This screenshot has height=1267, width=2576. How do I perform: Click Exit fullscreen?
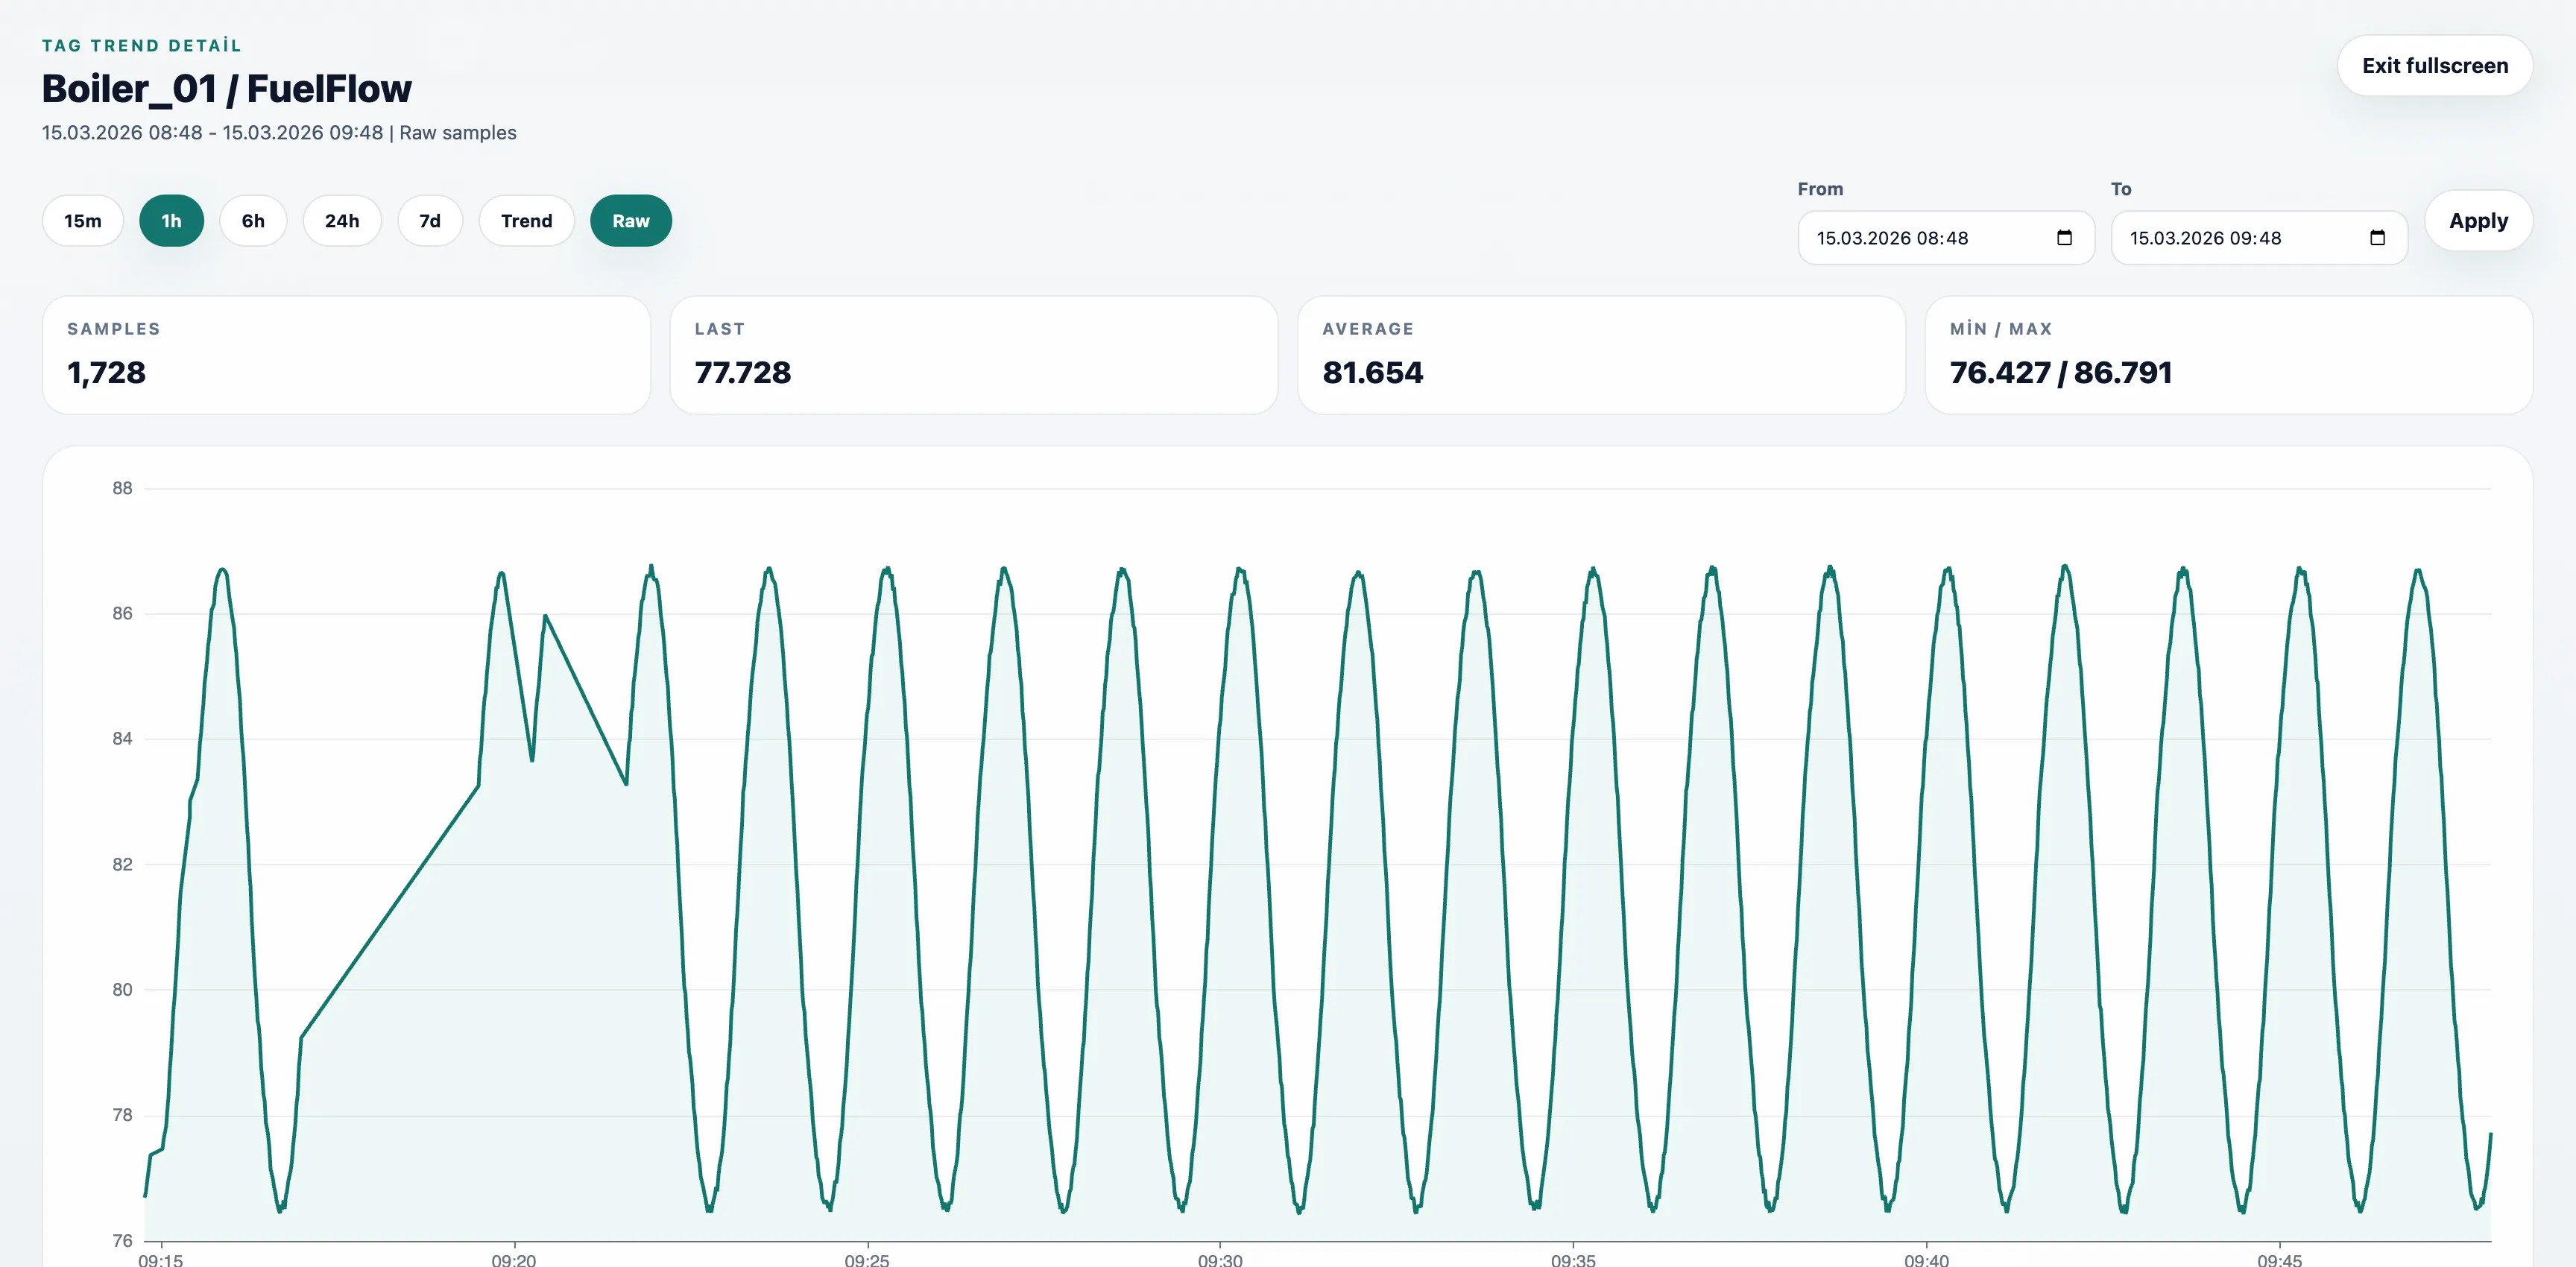tap(2435, 65)
